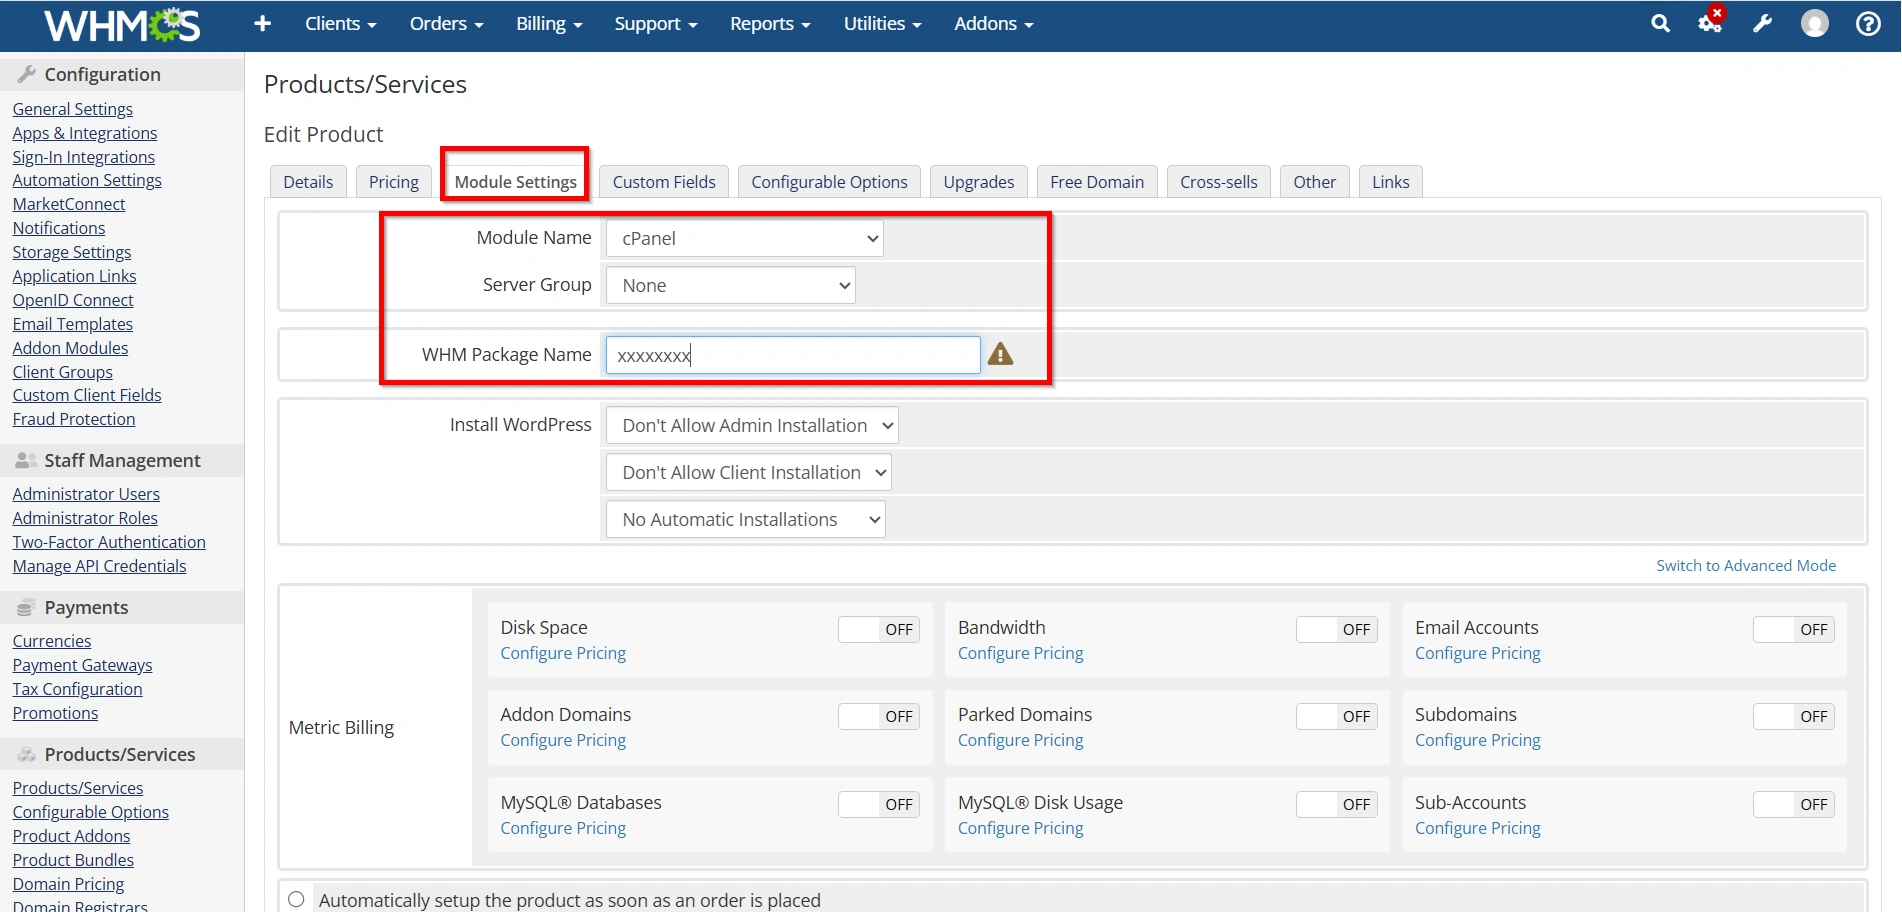Image resolution: width=1902 pixels, height=912 pixels.
Task: Click Configure Pricing under Subdomains
Action: (1477, 740)
